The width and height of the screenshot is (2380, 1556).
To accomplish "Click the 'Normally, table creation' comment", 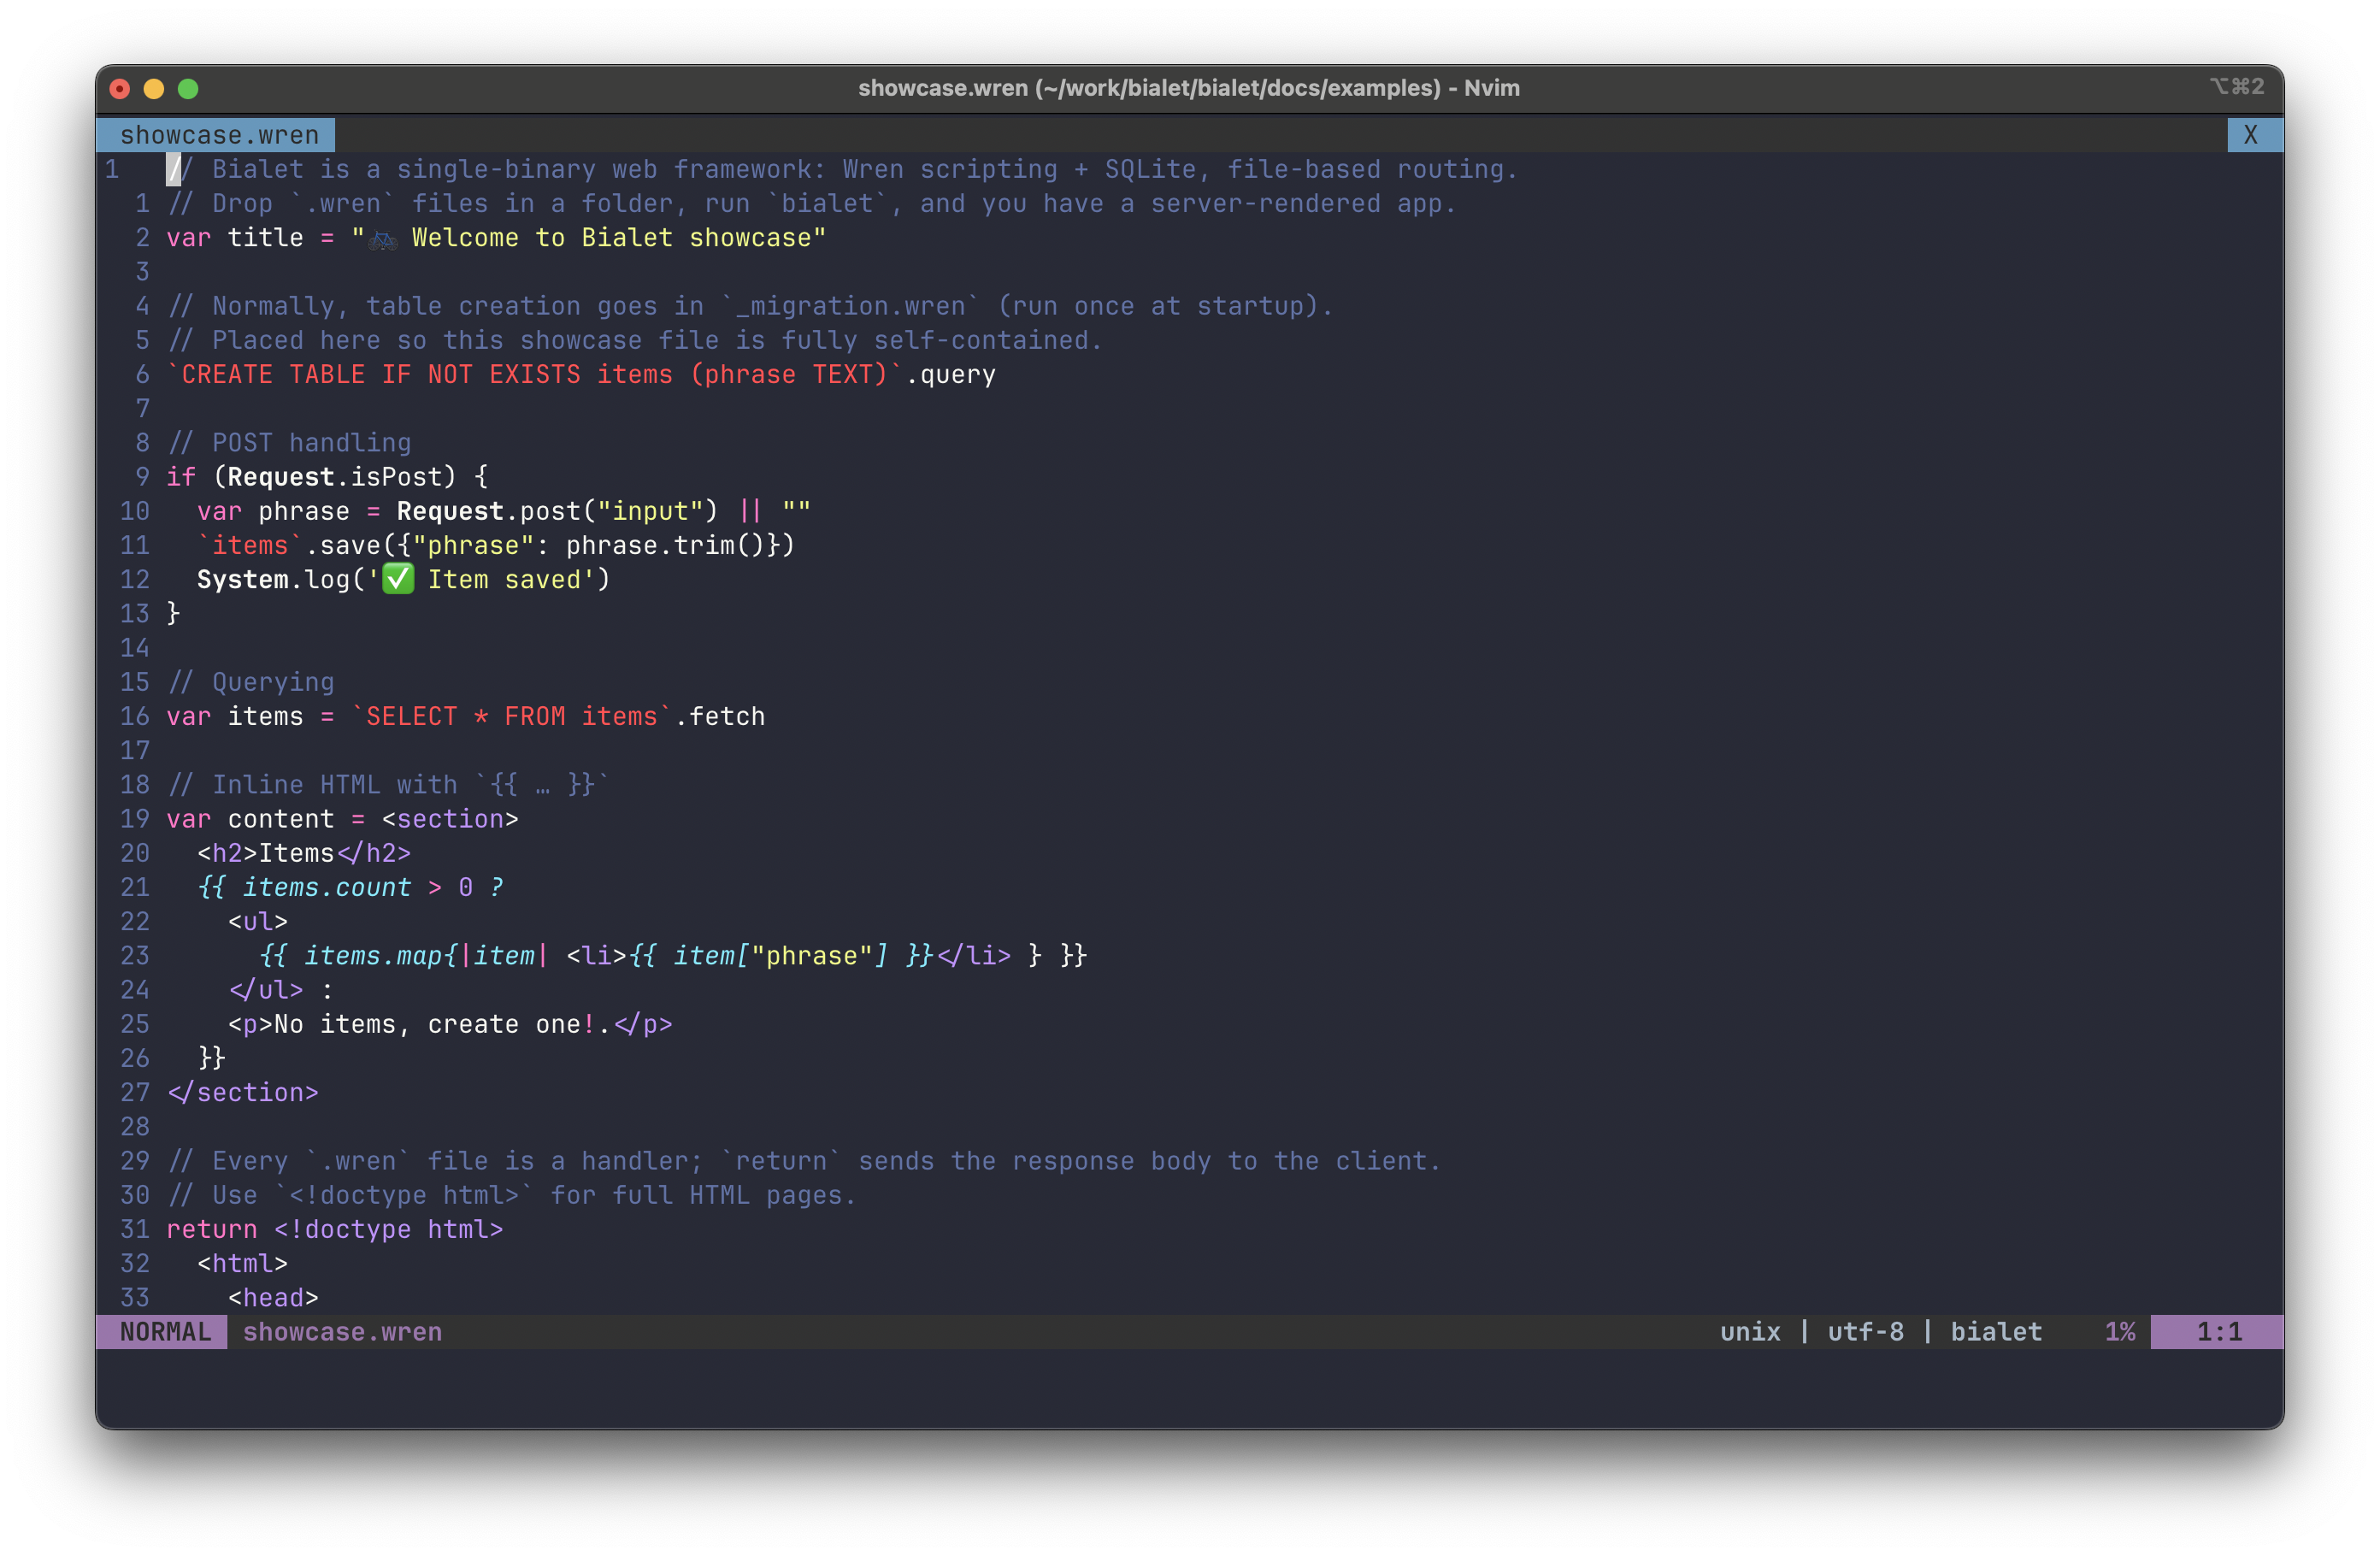I will point(750,306).
